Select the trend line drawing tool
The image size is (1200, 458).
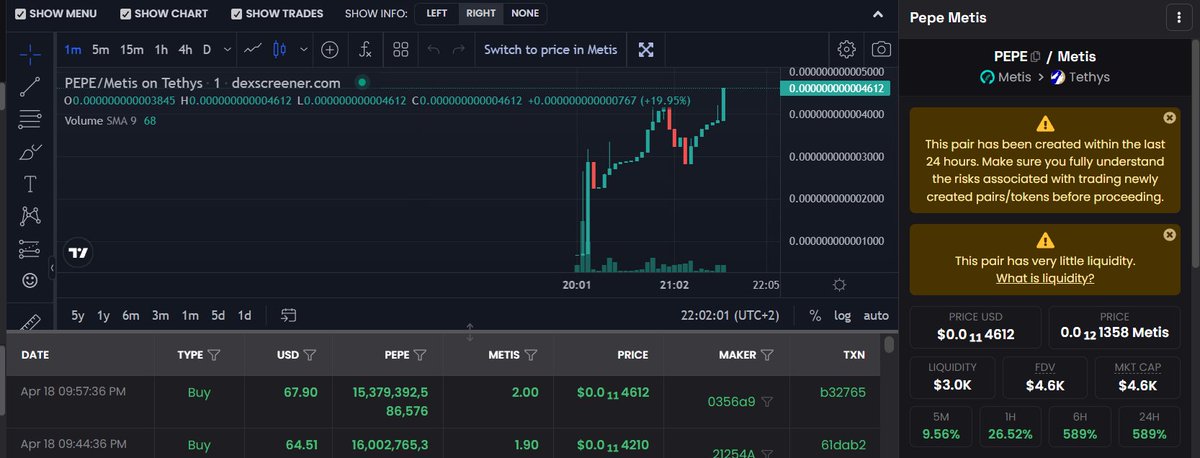coord(30,85)
